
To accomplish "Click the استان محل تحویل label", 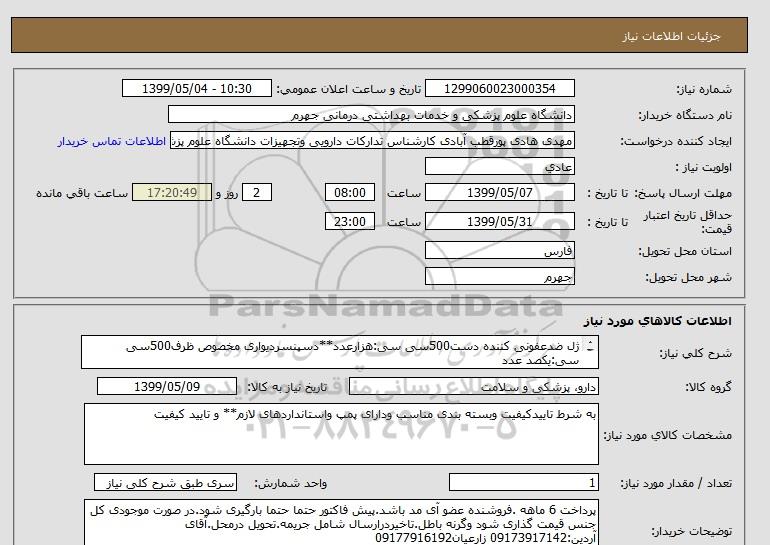I will click(x=685, y=251).
